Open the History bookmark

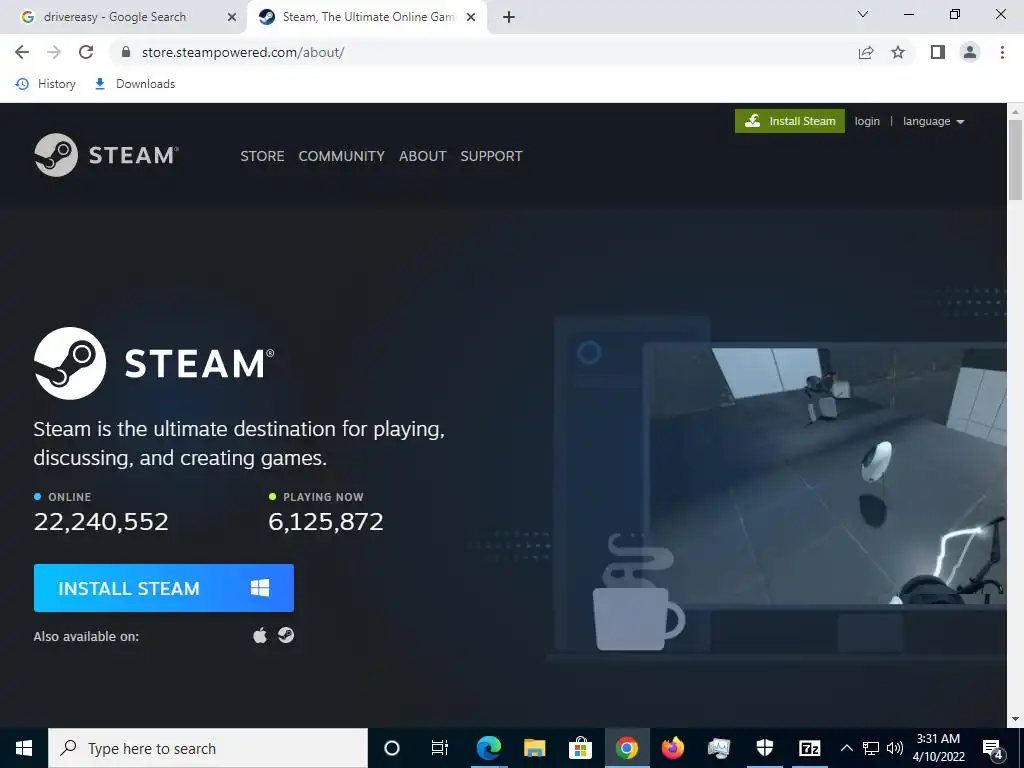(x=46, y=84)
